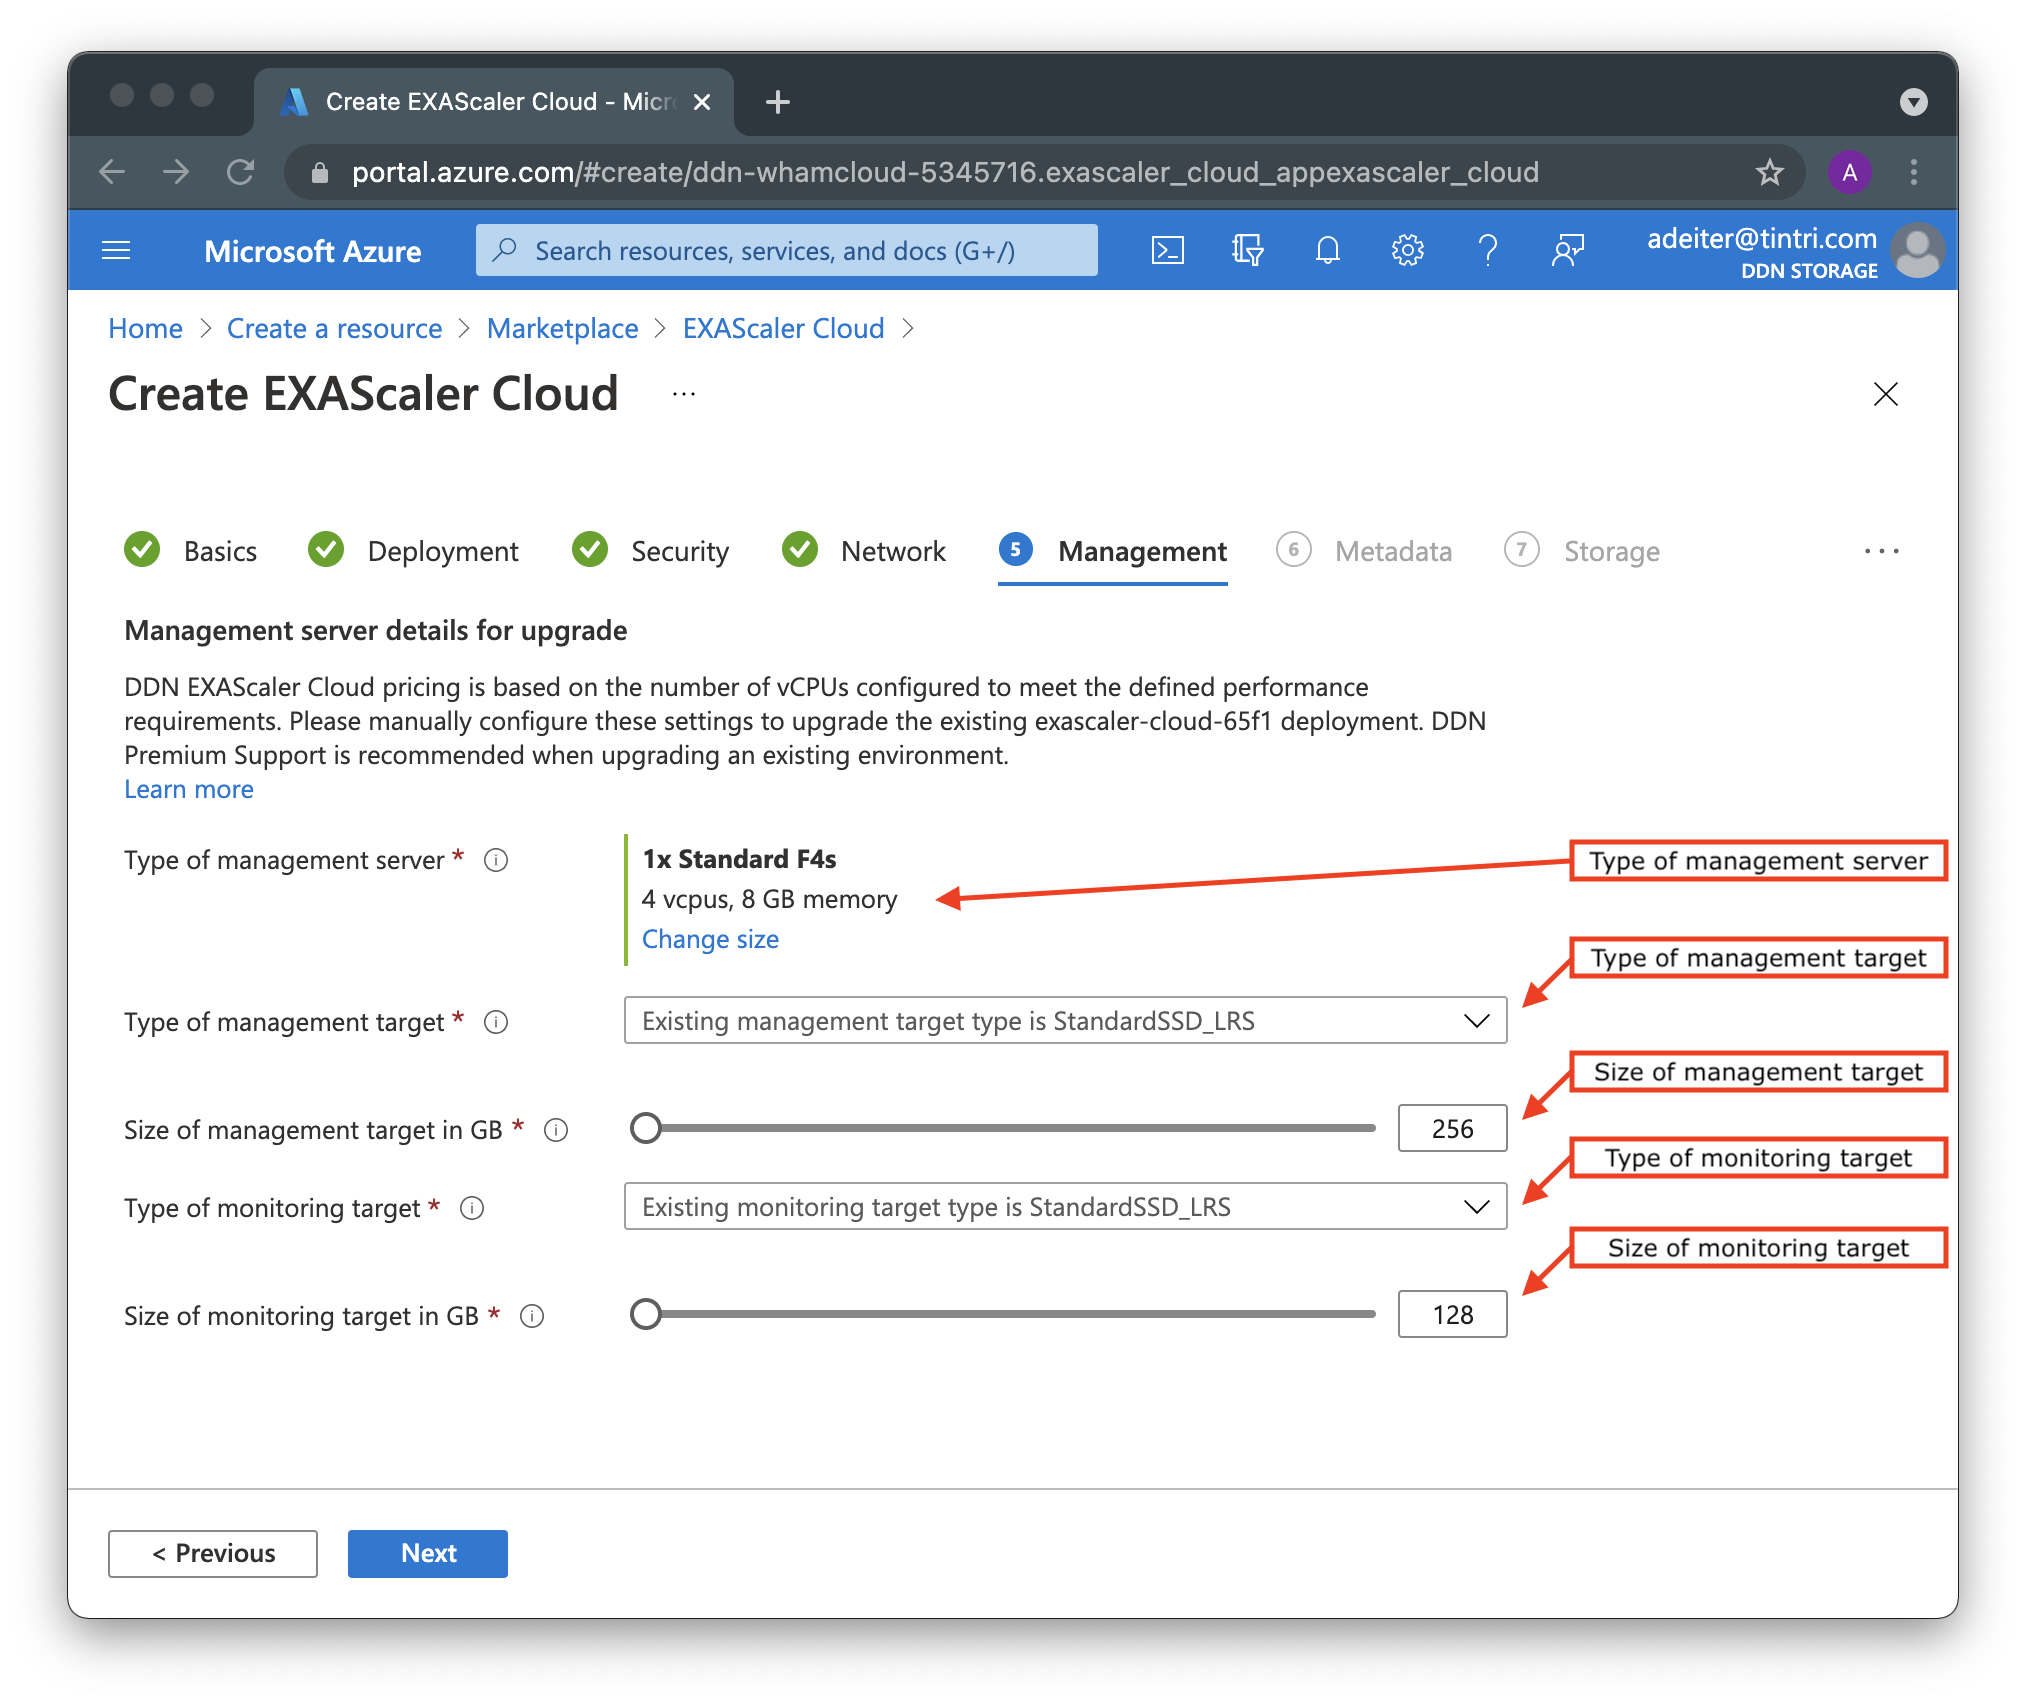This screenshot has width=2026, height=1702.
Task: Go to the Security tab
Action: pyautogui.click(x=651, y=551)
